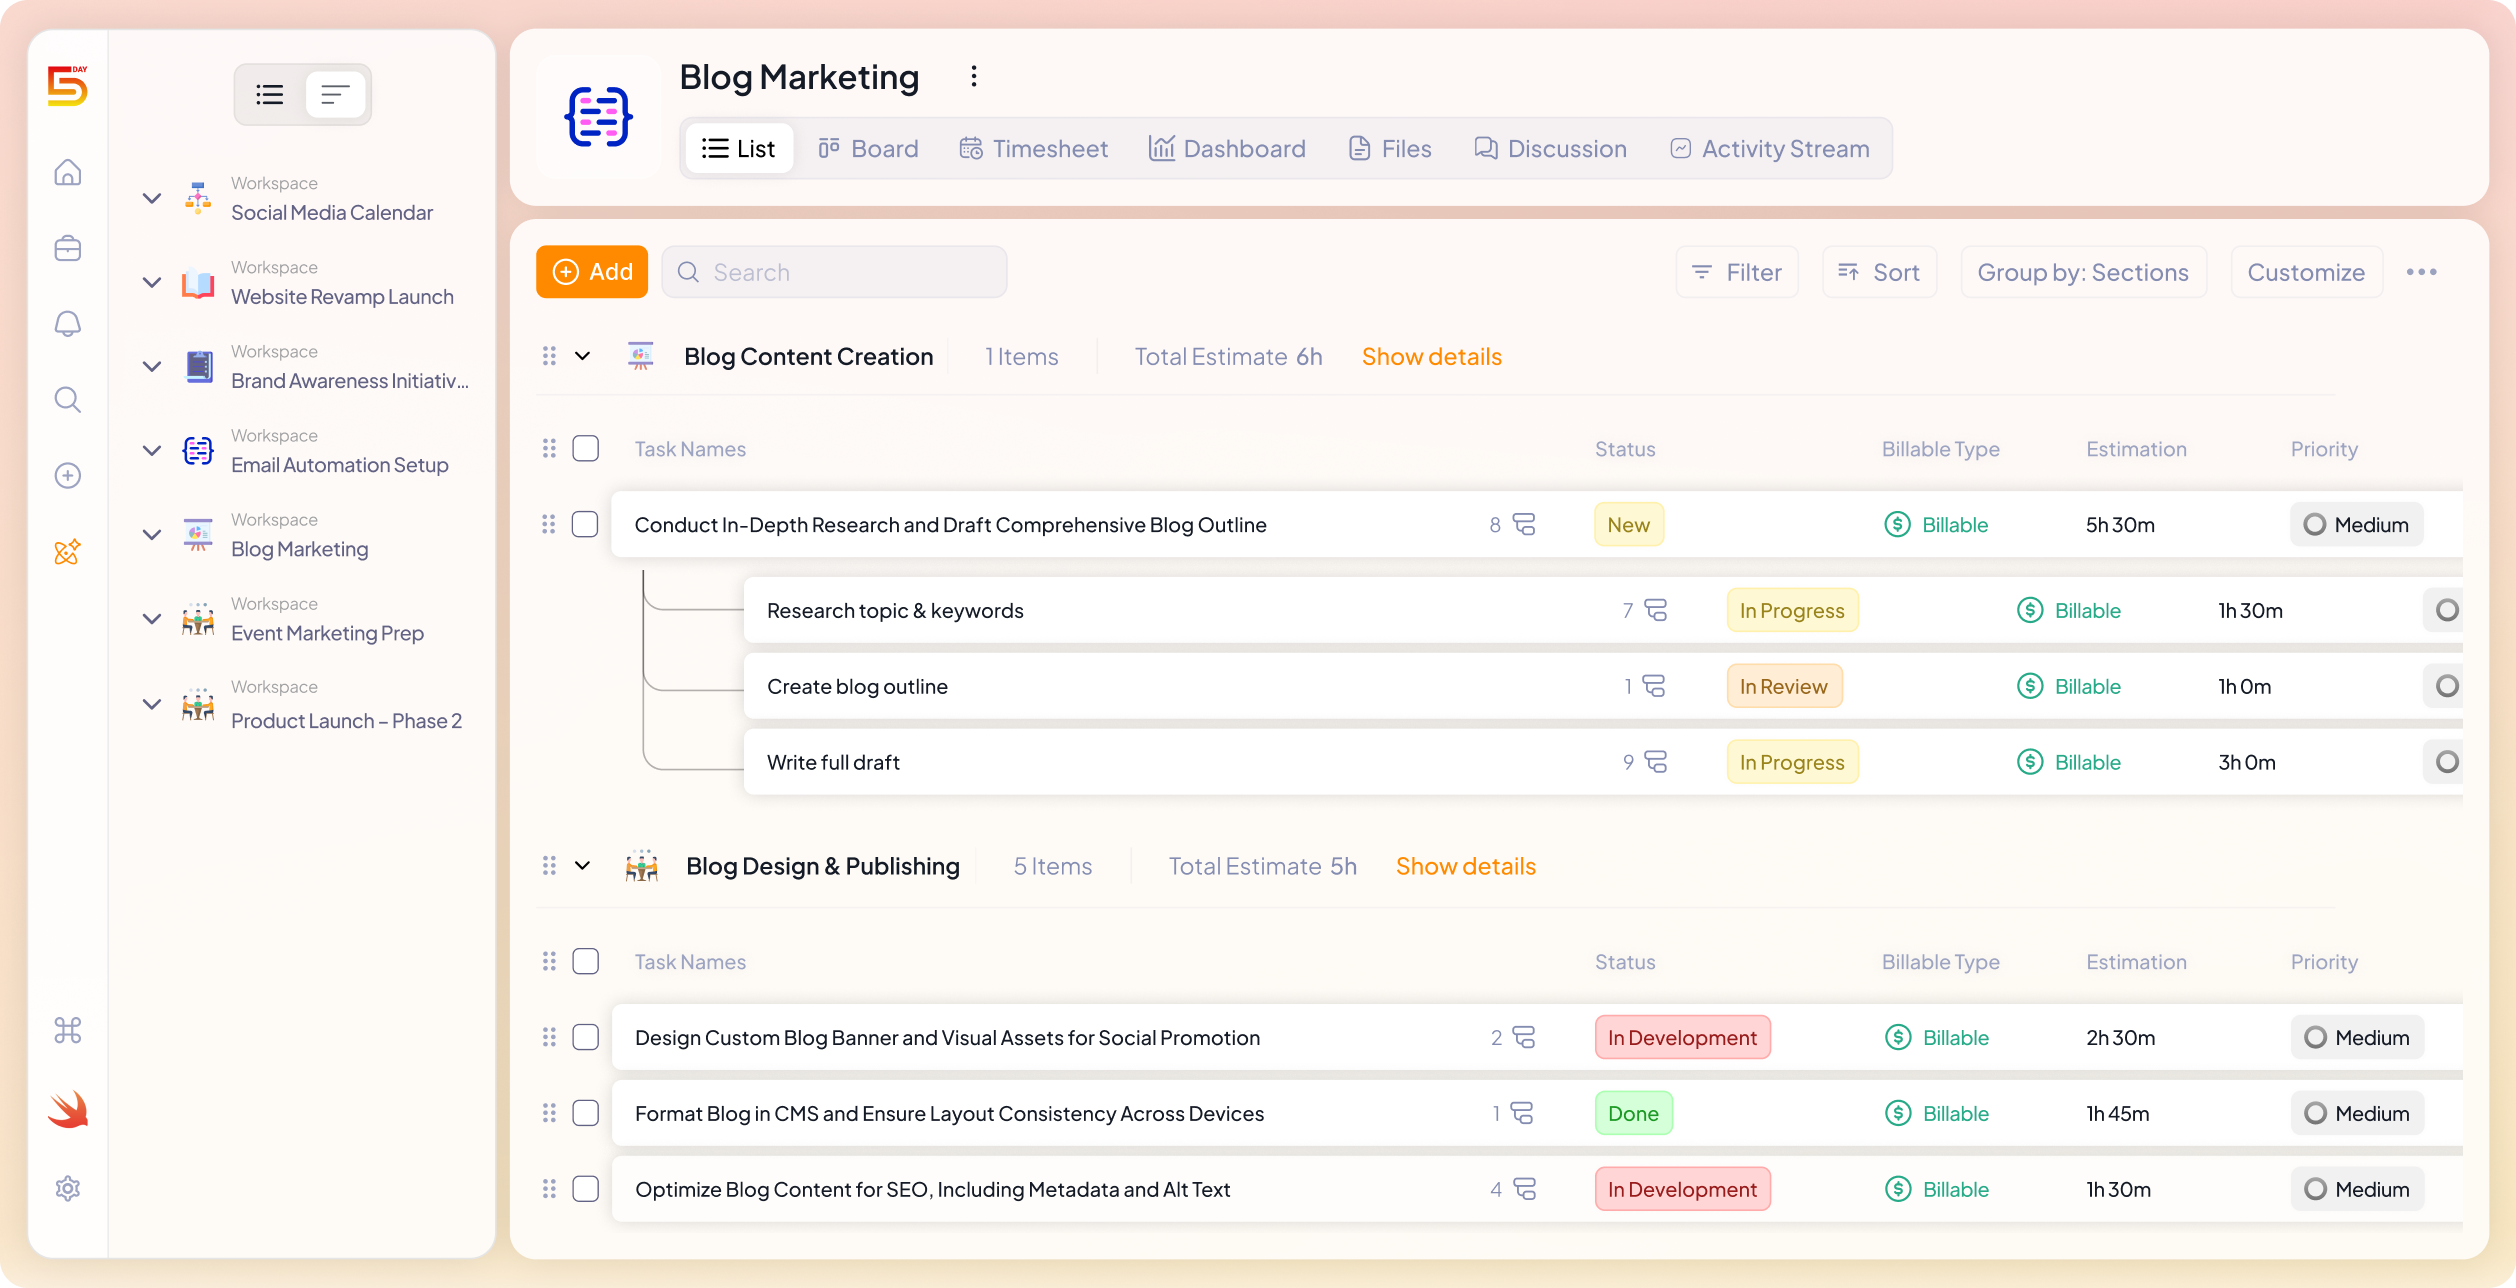Open the Group by: Sections dropdown
Screen dimensions: 2516x1288
(2084, 271)
